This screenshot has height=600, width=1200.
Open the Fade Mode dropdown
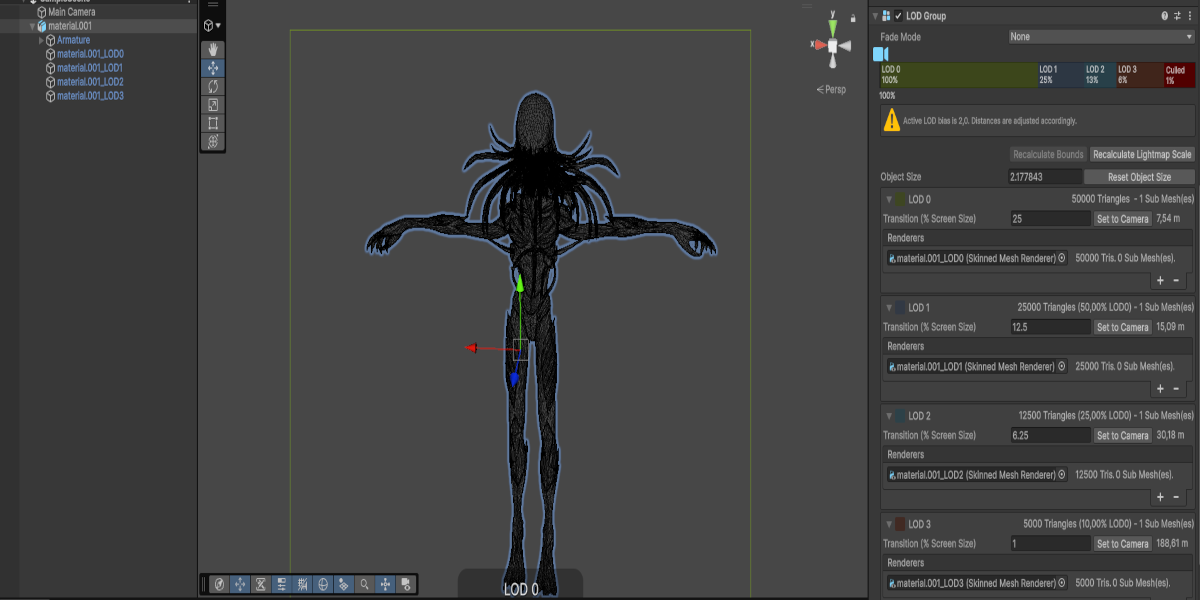[1101, 37]
